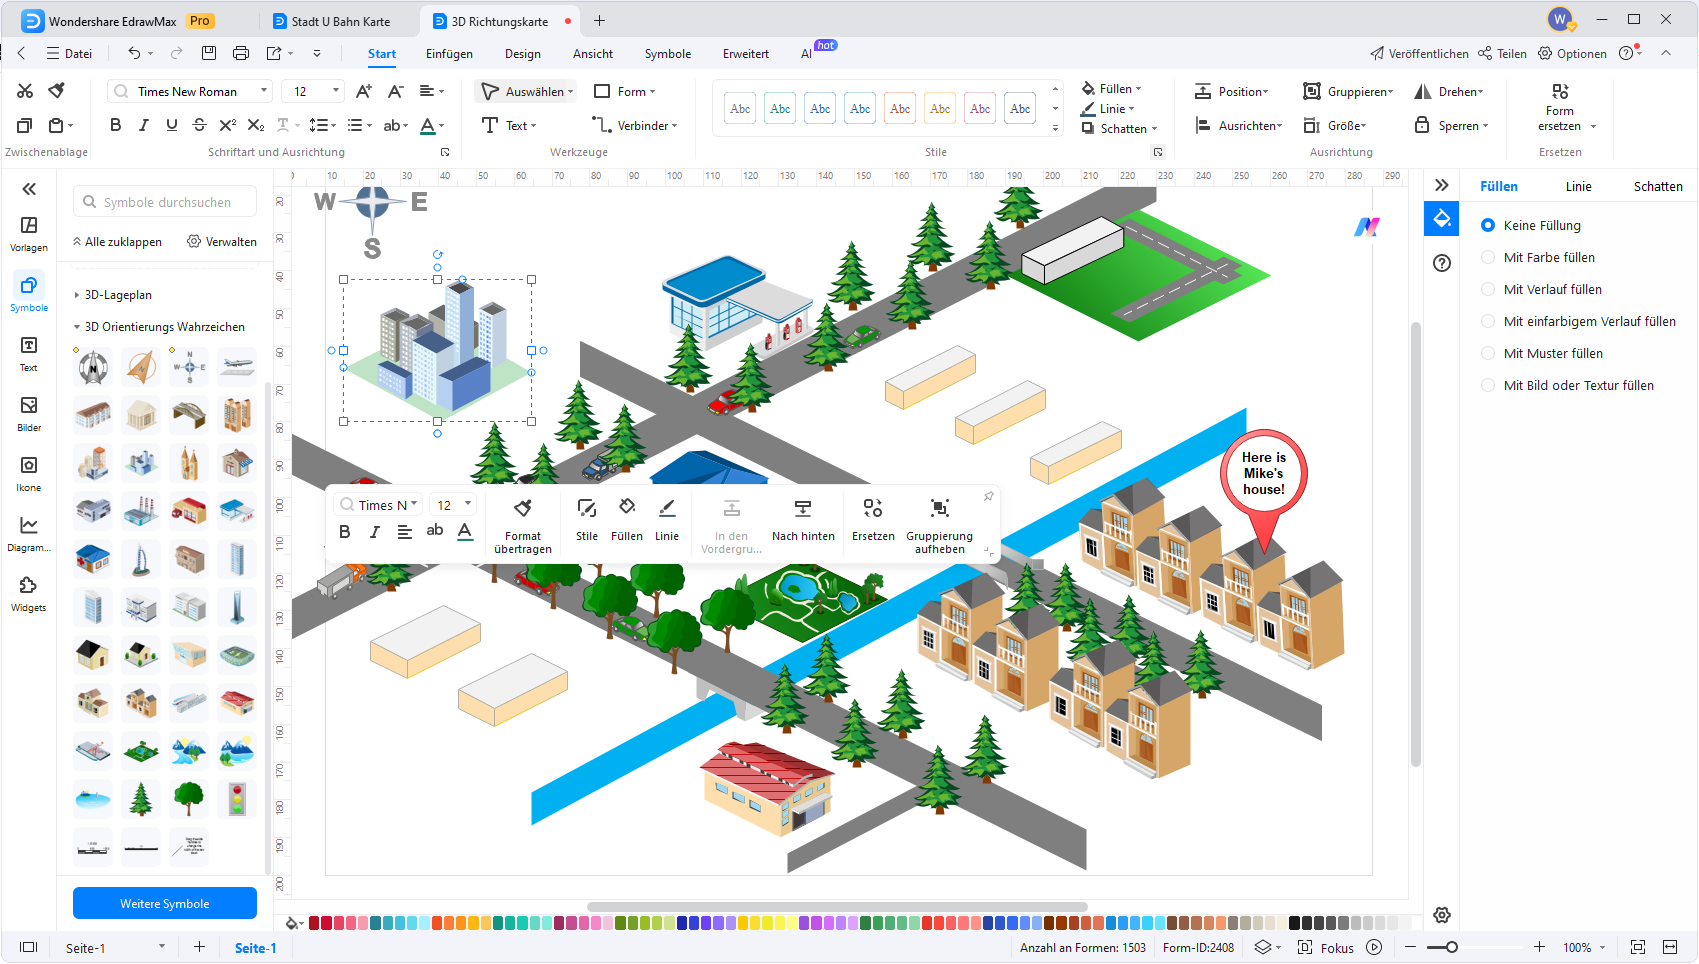Viewport: 1699px width, 964px height.
Task: Toggle Underline in ribbon font group
Action: click(x=172, y=125)
